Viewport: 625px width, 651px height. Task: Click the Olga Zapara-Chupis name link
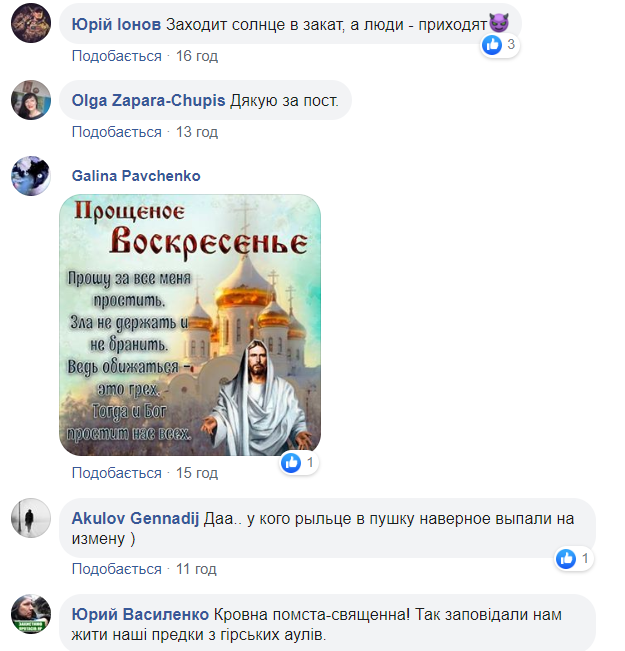click(148, 100)
